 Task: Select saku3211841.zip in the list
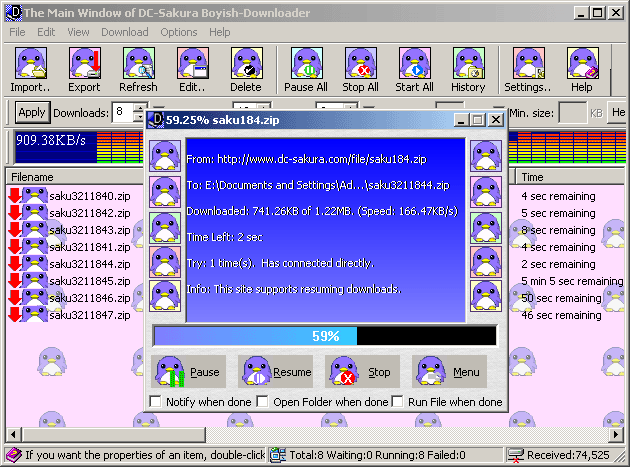(x=90, y=247)
